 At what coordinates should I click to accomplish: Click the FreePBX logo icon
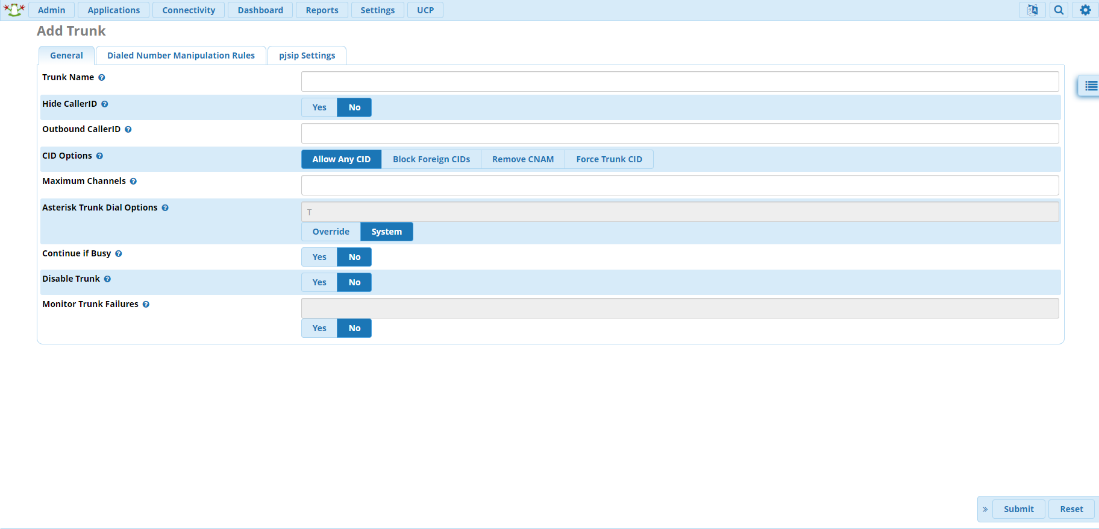point(14,10)
